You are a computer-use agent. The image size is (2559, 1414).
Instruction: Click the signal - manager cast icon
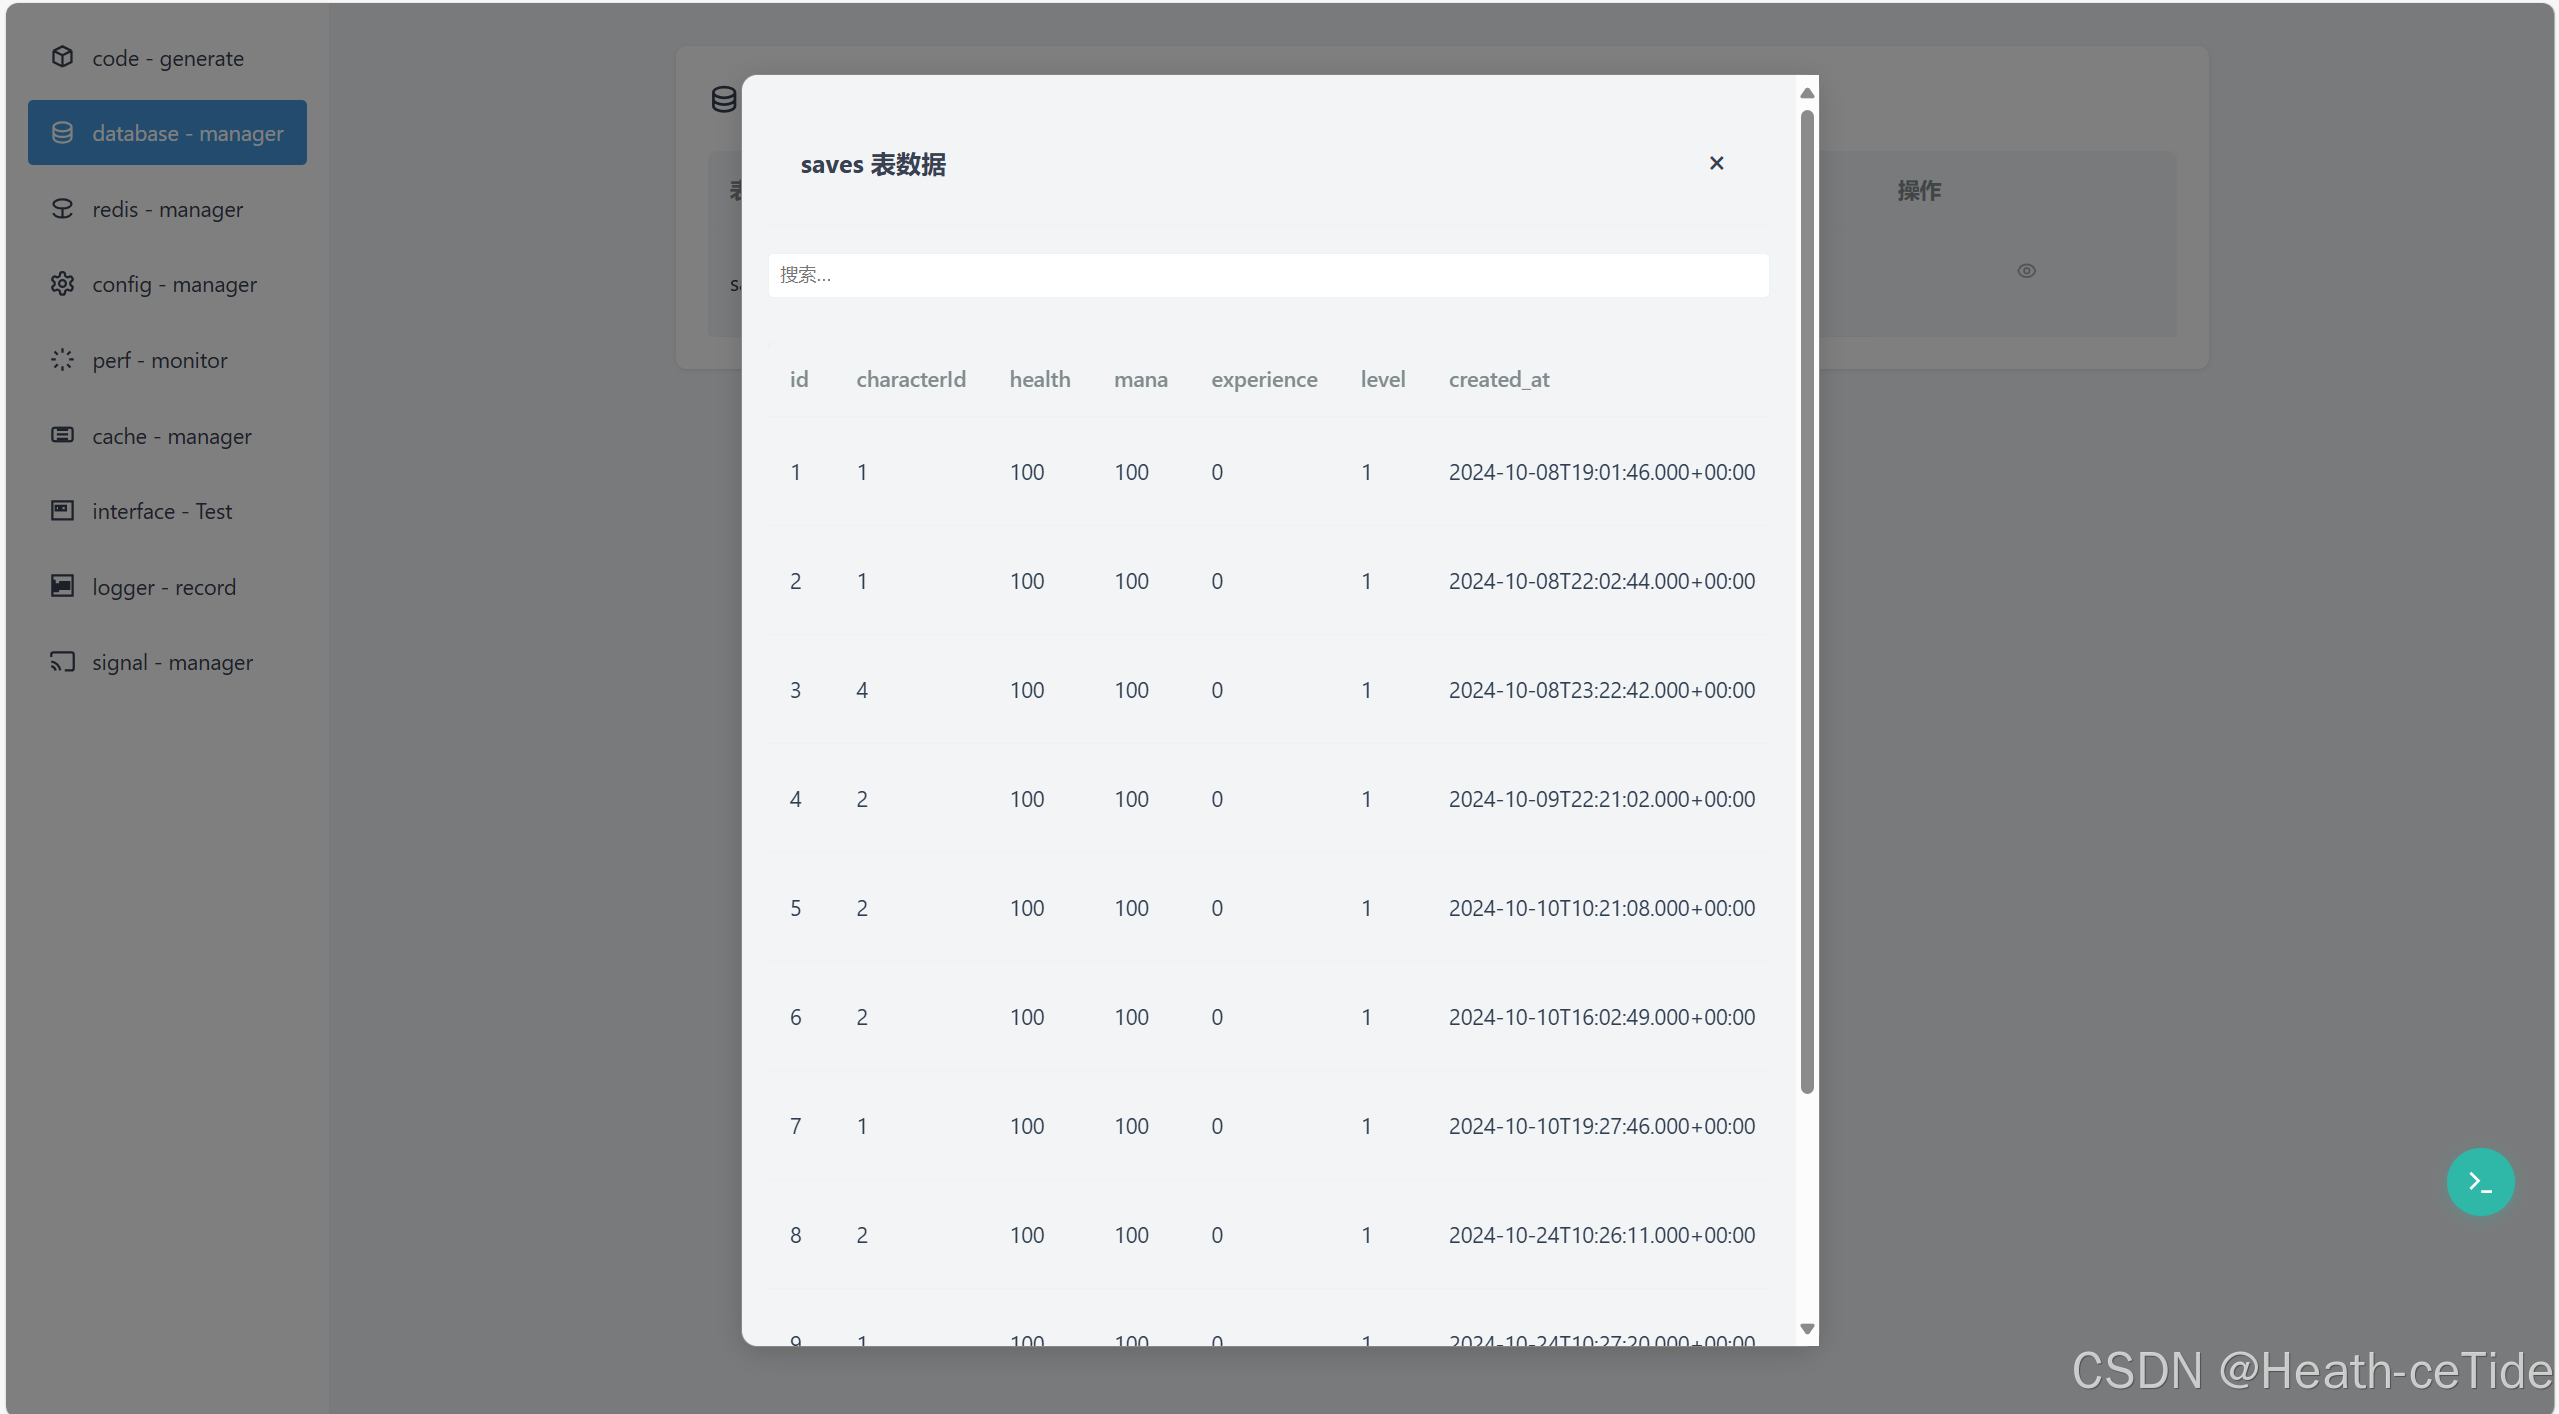62,662
